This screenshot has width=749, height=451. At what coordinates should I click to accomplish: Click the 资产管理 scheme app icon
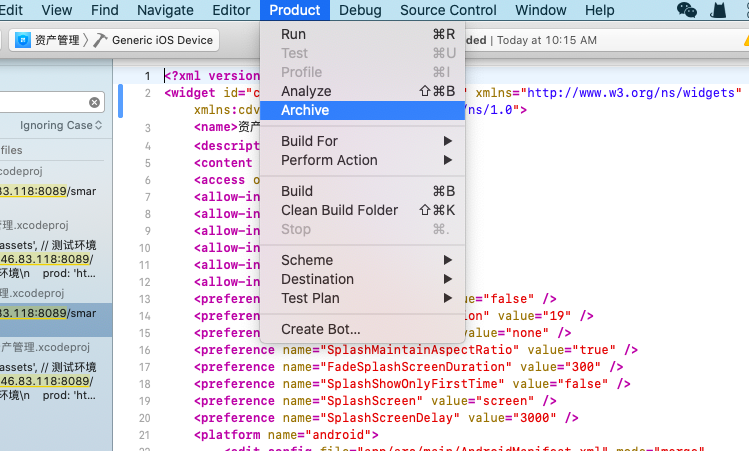pyautogui.click(x=22, y=40)
